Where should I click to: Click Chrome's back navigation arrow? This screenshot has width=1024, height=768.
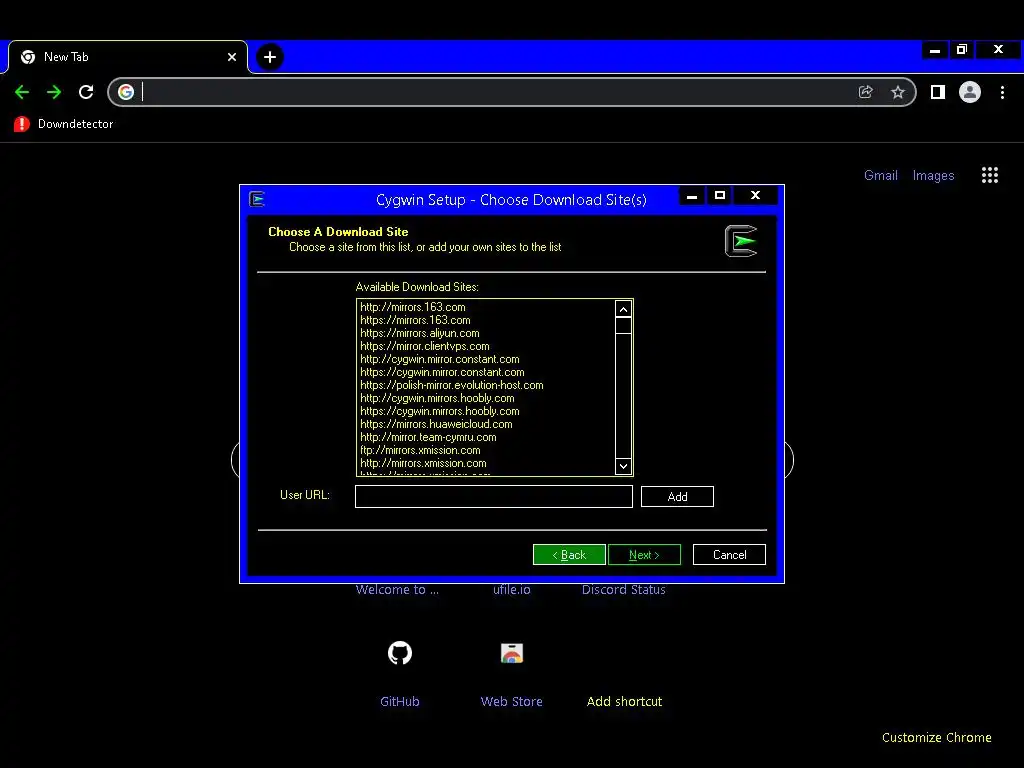click(22, 92)
